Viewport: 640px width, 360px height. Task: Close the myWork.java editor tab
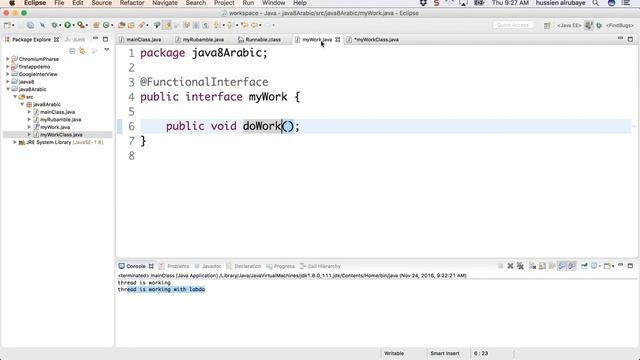point(338,40)
